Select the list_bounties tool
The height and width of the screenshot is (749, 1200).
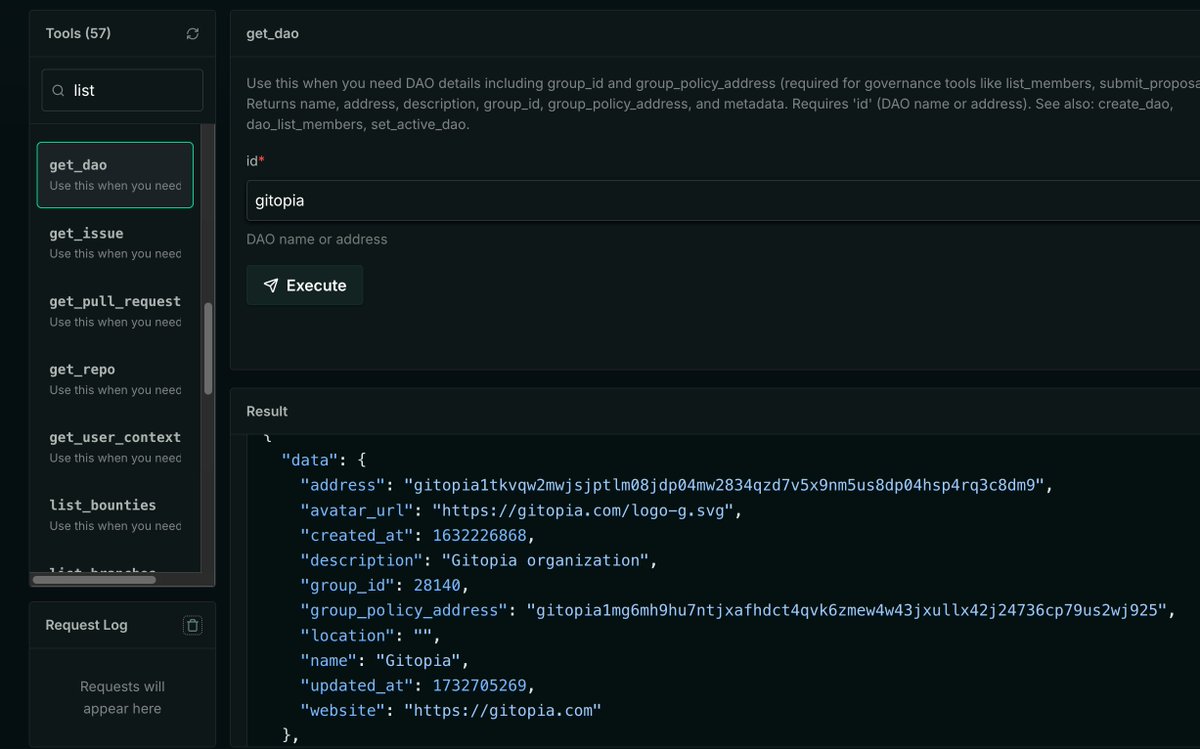[x=115, y=515]
